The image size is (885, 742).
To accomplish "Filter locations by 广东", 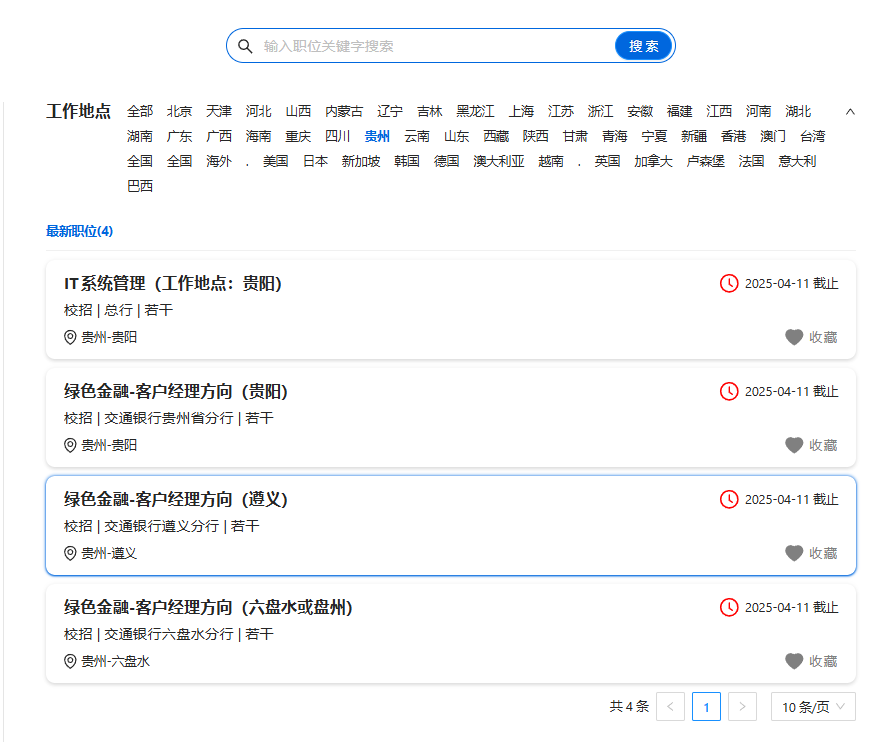I will 179,137.
